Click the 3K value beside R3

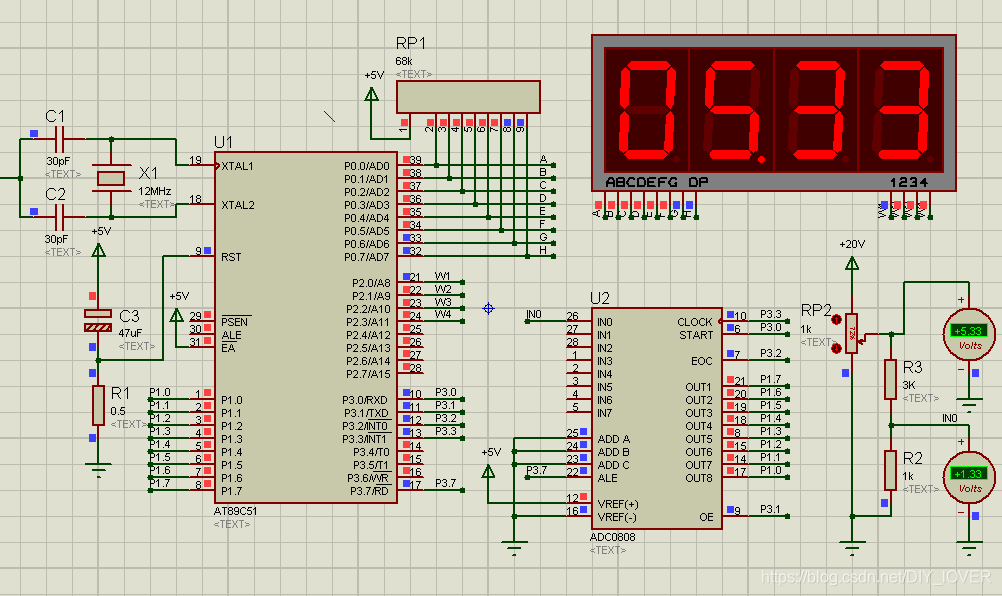909,385
